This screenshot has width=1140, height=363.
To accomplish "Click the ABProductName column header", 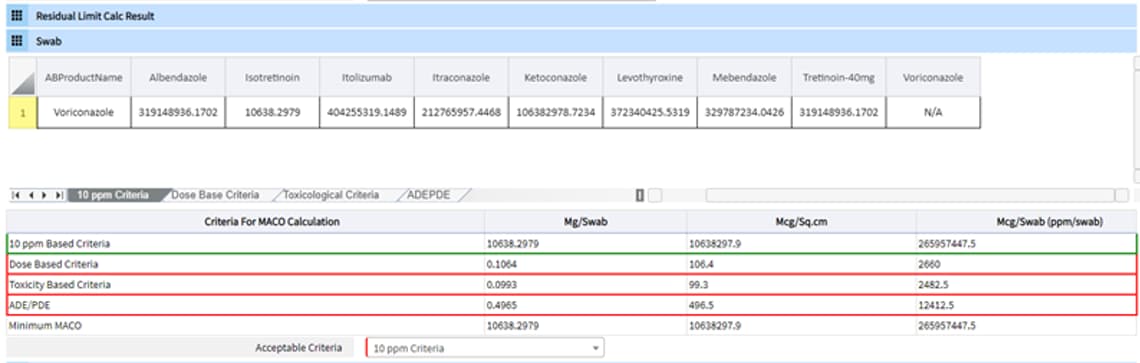I will pyautogui.click(x=84, y=77).
